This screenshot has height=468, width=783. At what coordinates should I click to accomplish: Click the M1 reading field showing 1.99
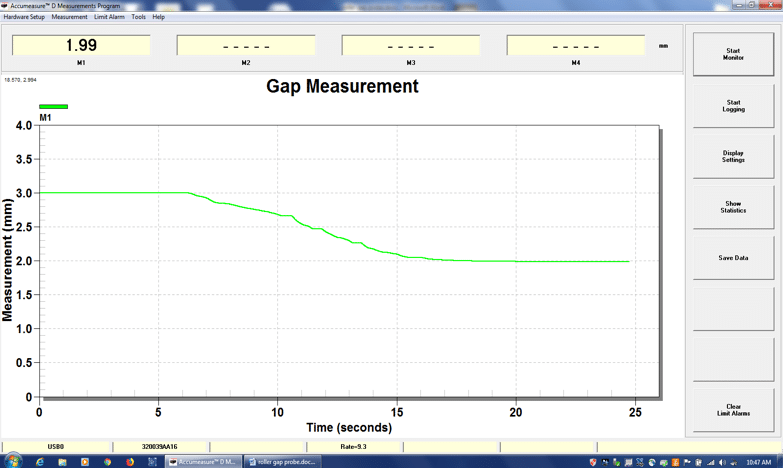click(81, 46)
